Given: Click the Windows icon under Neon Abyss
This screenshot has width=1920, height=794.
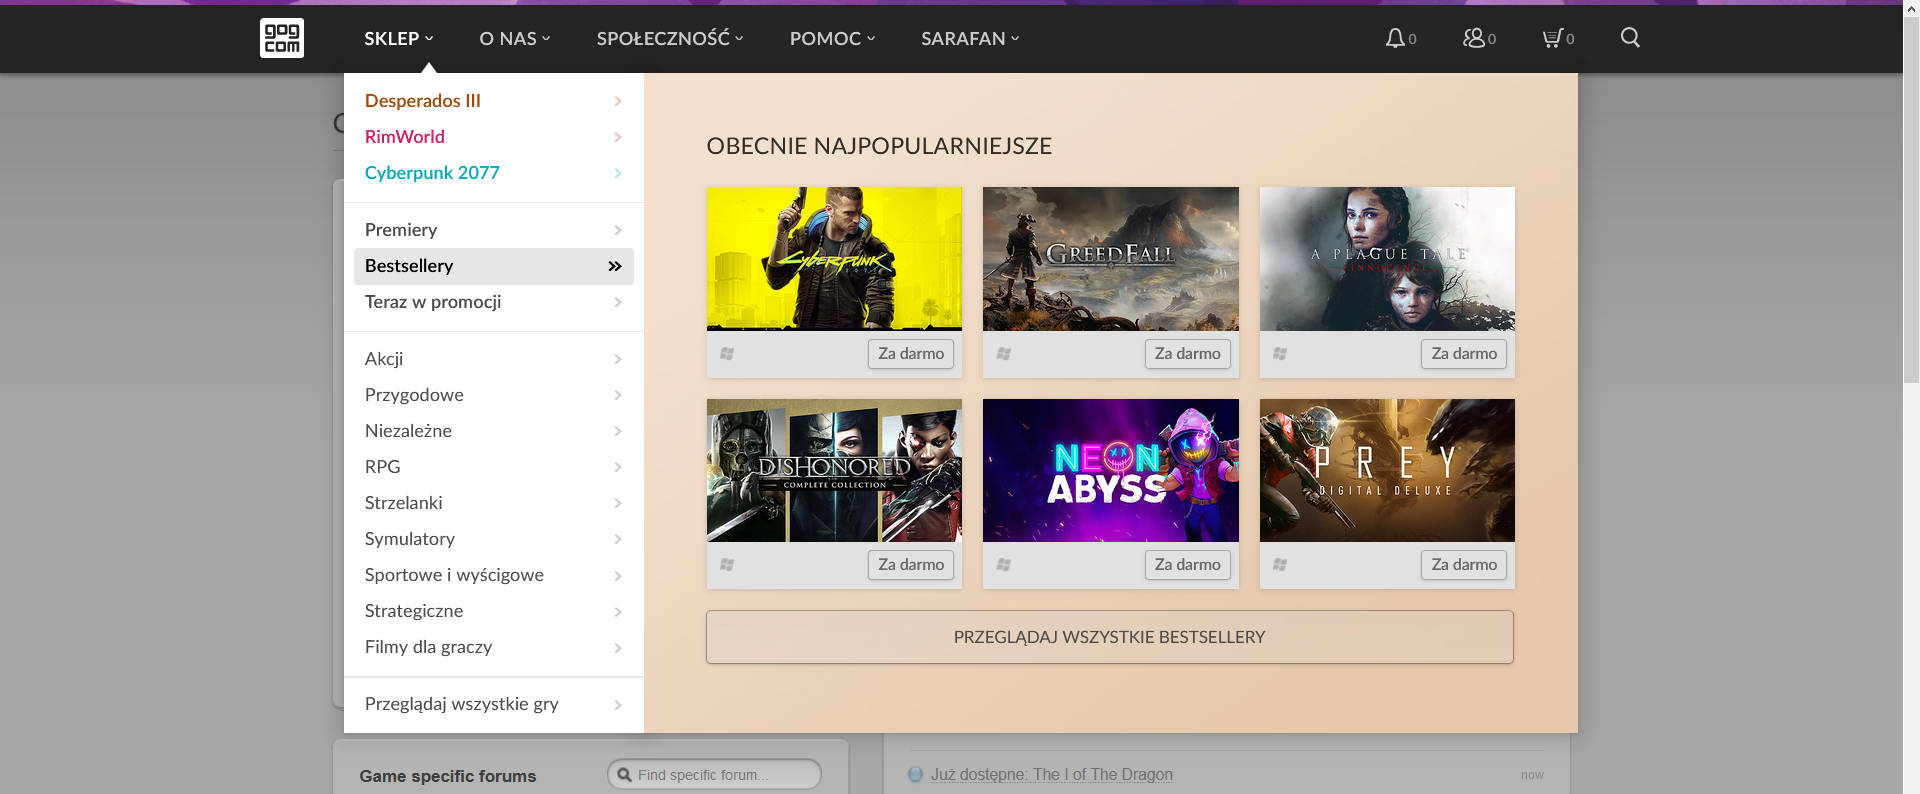Looking at the screenshot, I should (x=1004, y=565).
